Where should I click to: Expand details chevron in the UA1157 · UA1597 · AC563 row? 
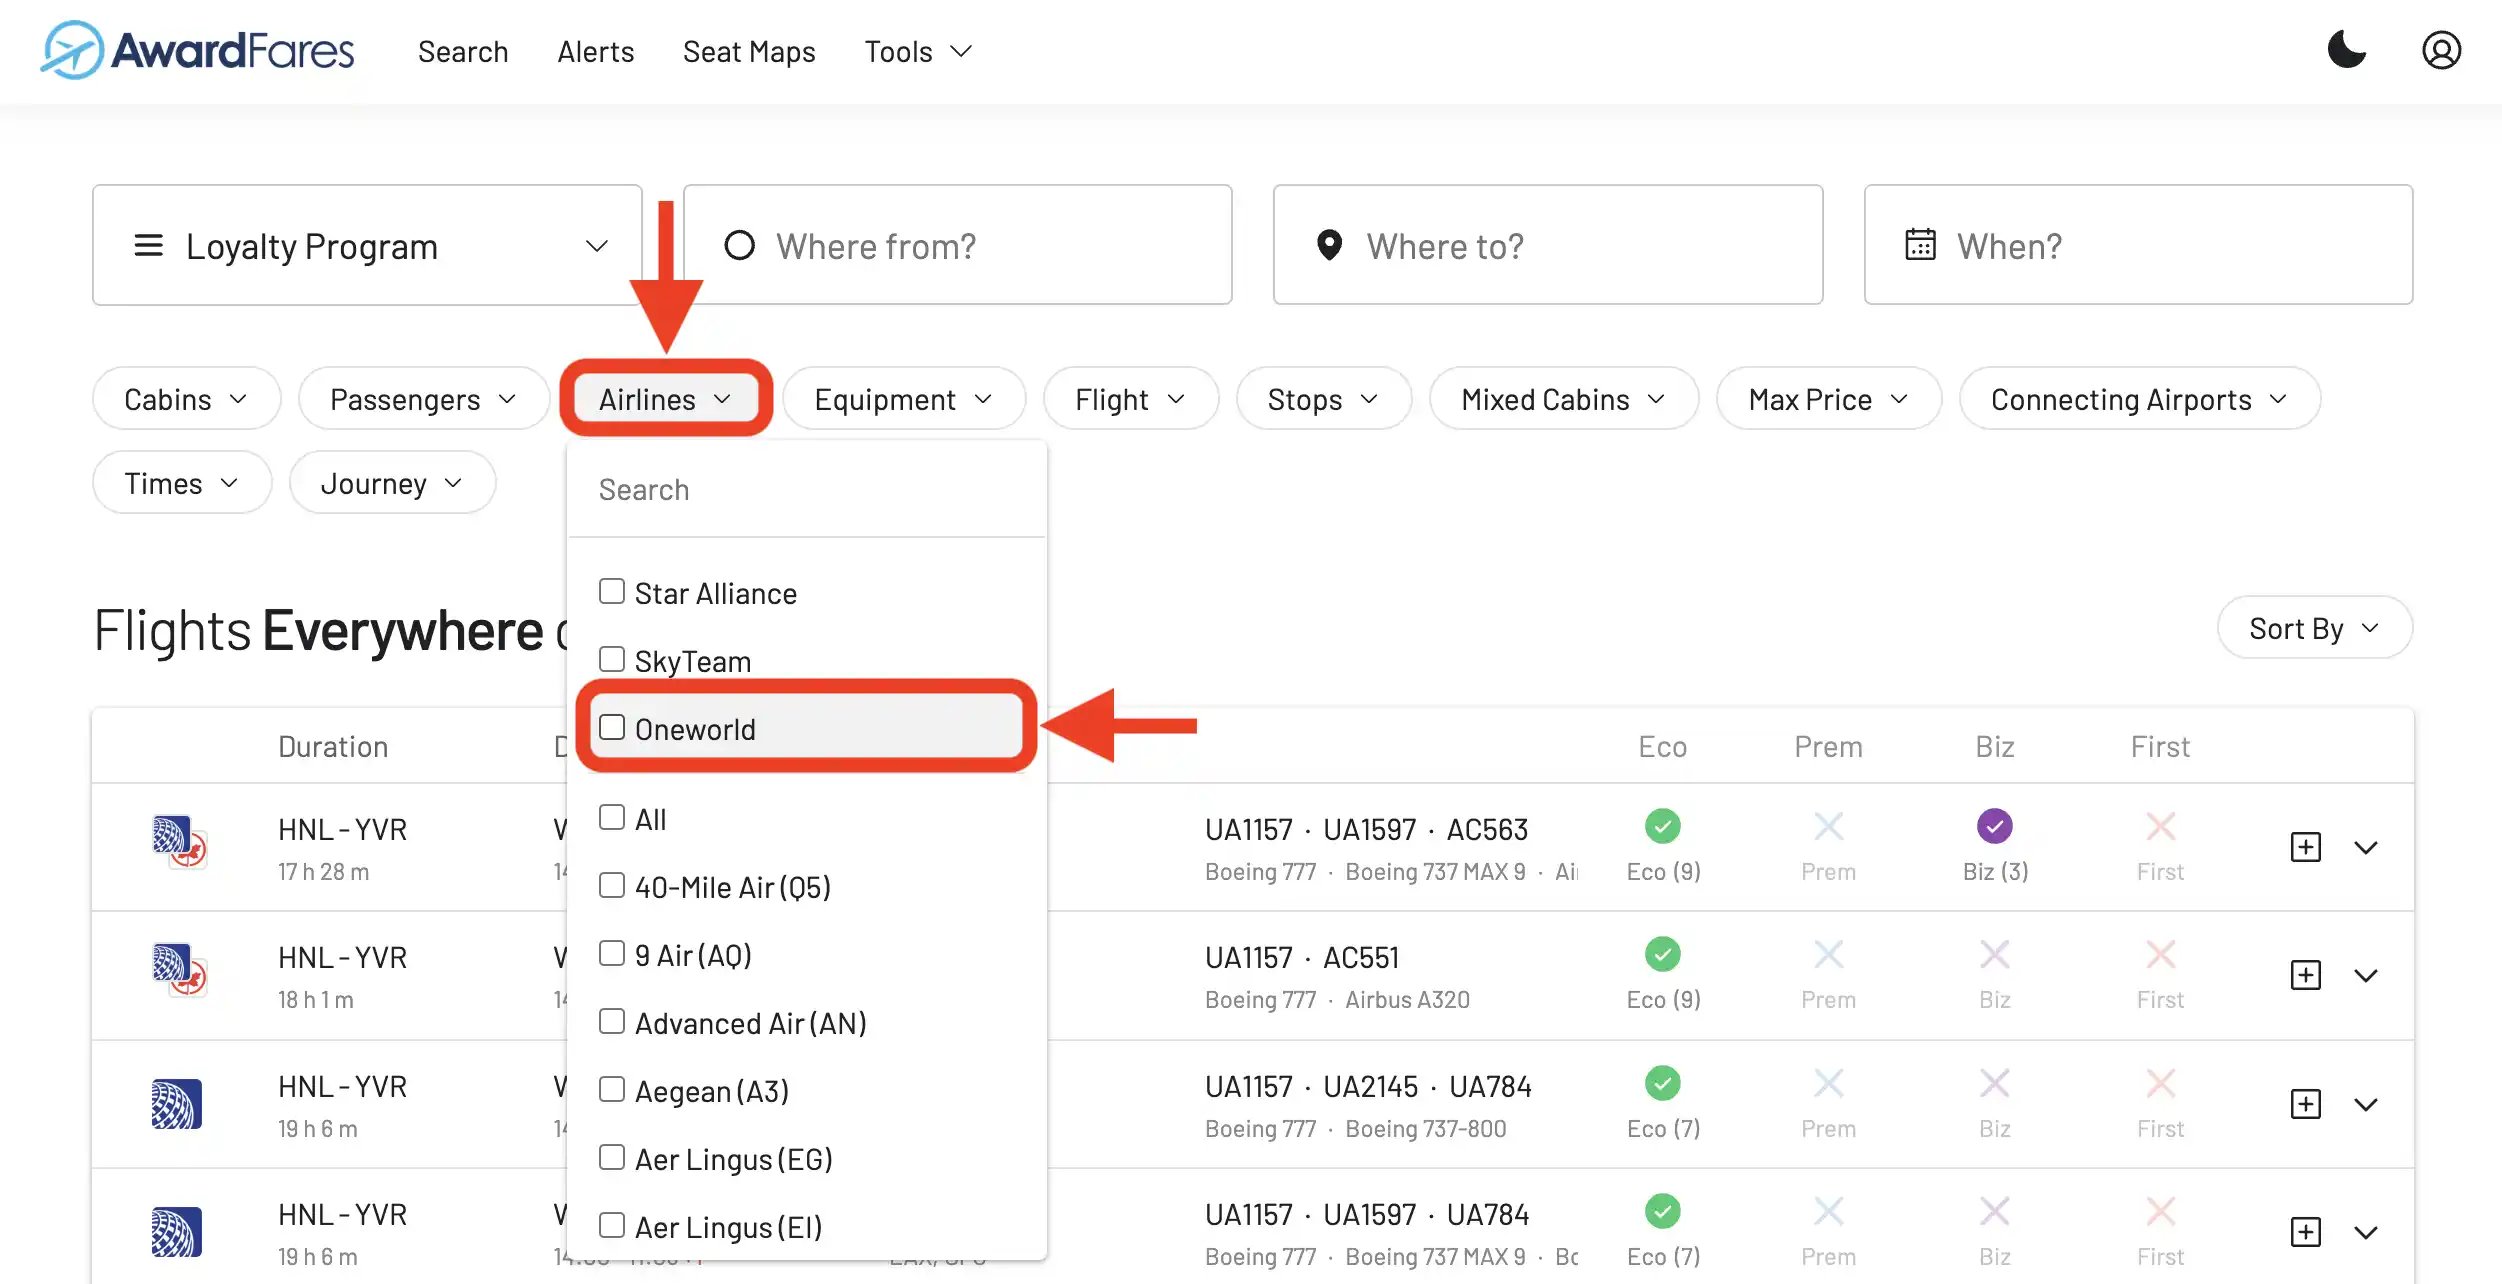point(2365,847)
